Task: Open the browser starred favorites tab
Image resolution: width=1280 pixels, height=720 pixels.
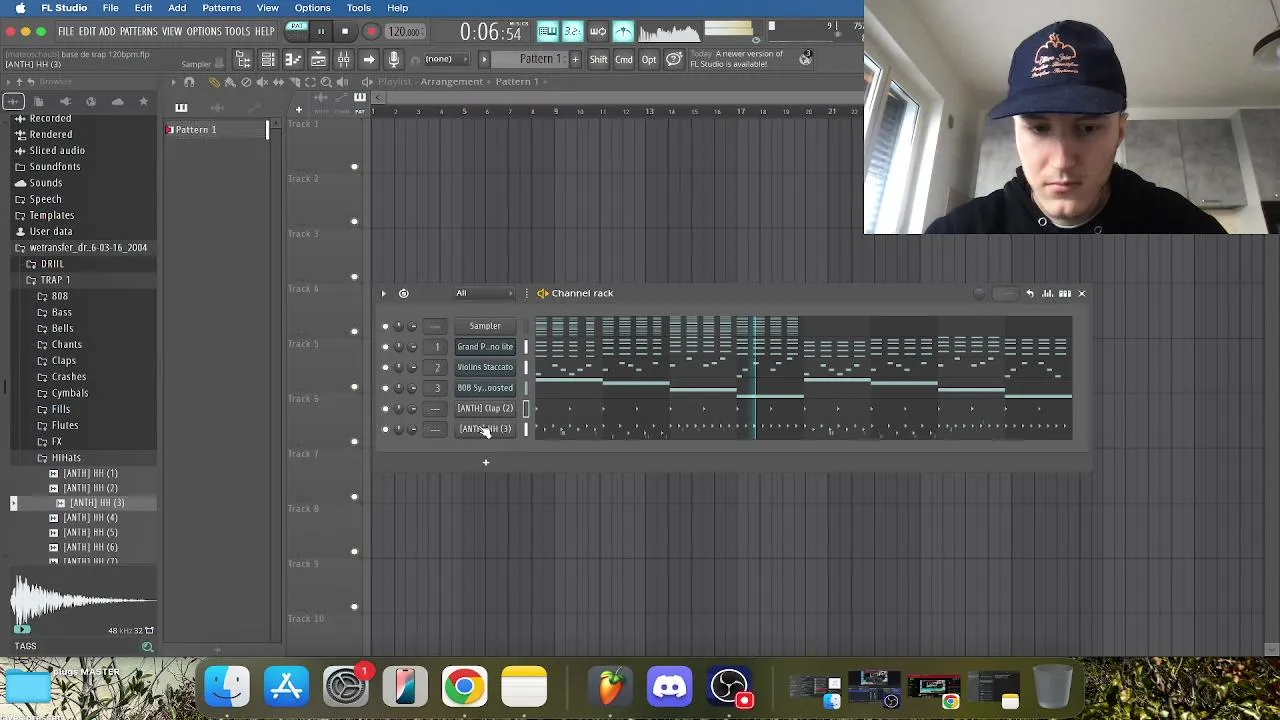Action: [x=143, y=101]
